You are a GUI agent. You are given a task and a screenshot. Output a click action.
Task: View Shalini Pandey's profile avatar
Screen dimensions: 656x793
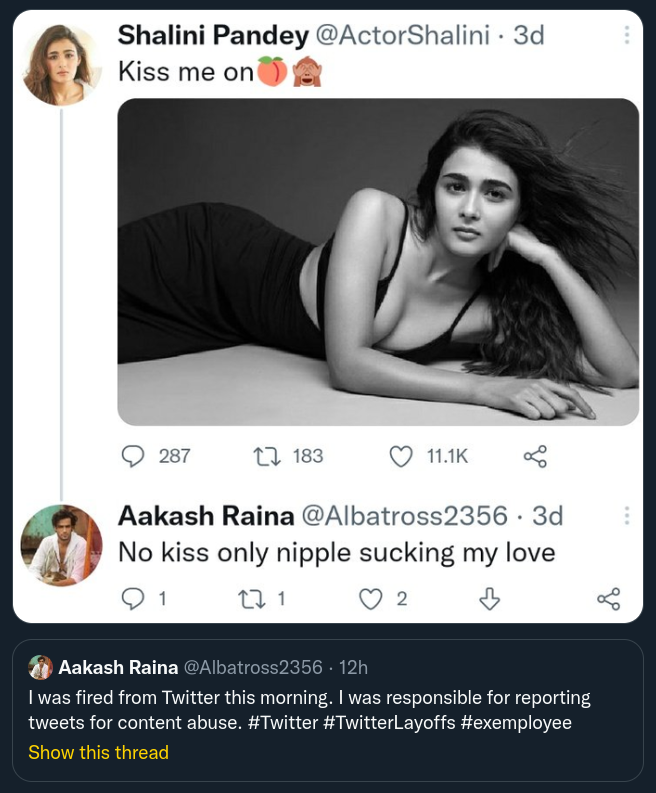62,65
